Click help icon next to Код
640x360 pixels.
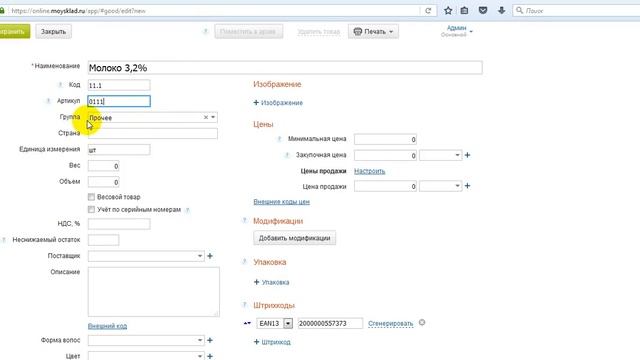coord(60,85)
